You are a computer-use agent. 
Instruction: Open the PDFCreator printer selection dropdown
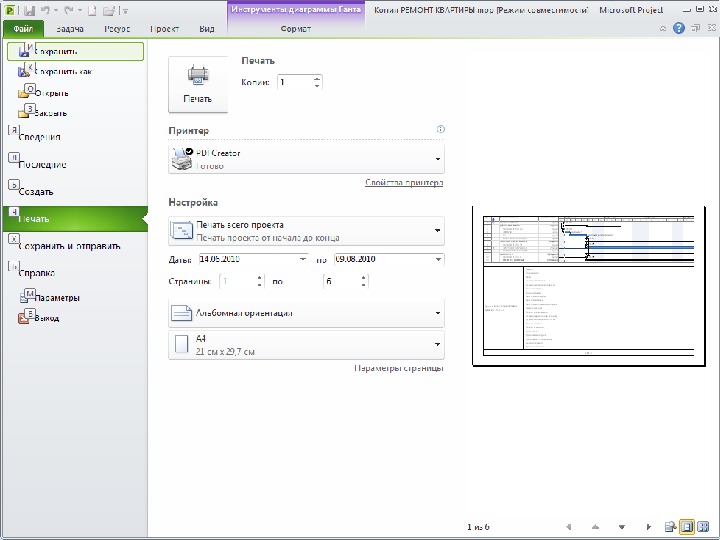point(306,159)
